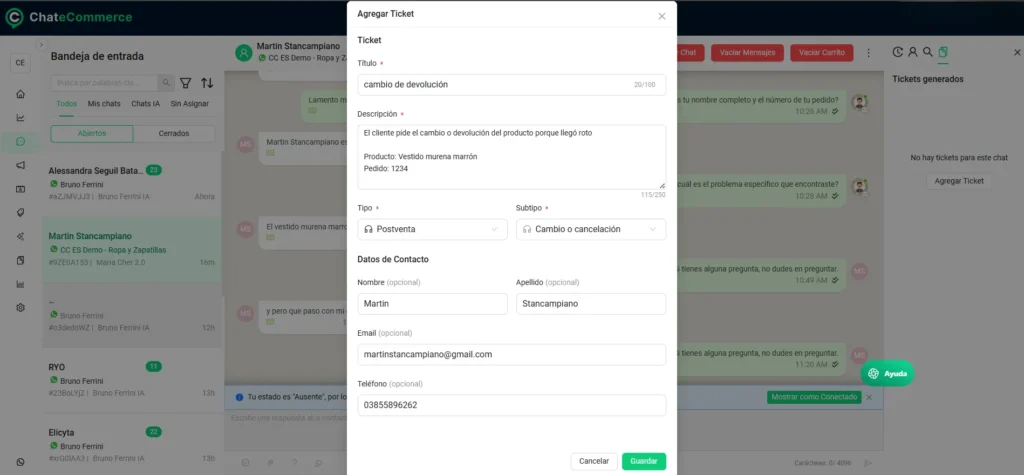Open the line chart analytics sidebar icon
This screenshot has height=475, width=1024.
coord(20,118)
